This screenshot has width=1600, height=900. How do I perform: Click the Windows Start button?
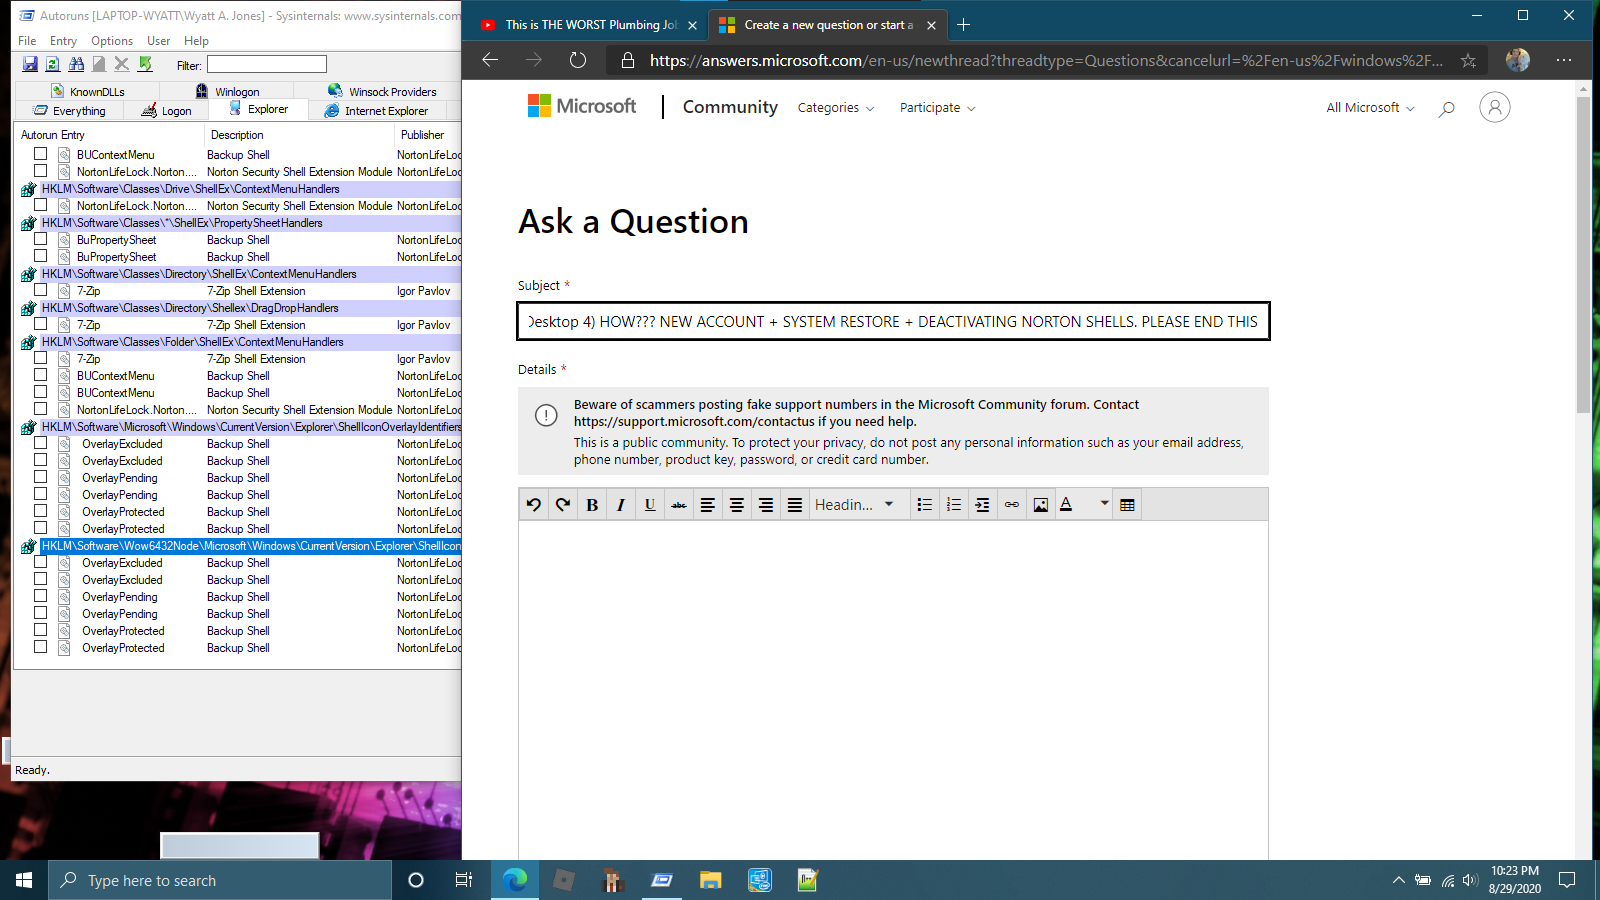pos(24,880)
